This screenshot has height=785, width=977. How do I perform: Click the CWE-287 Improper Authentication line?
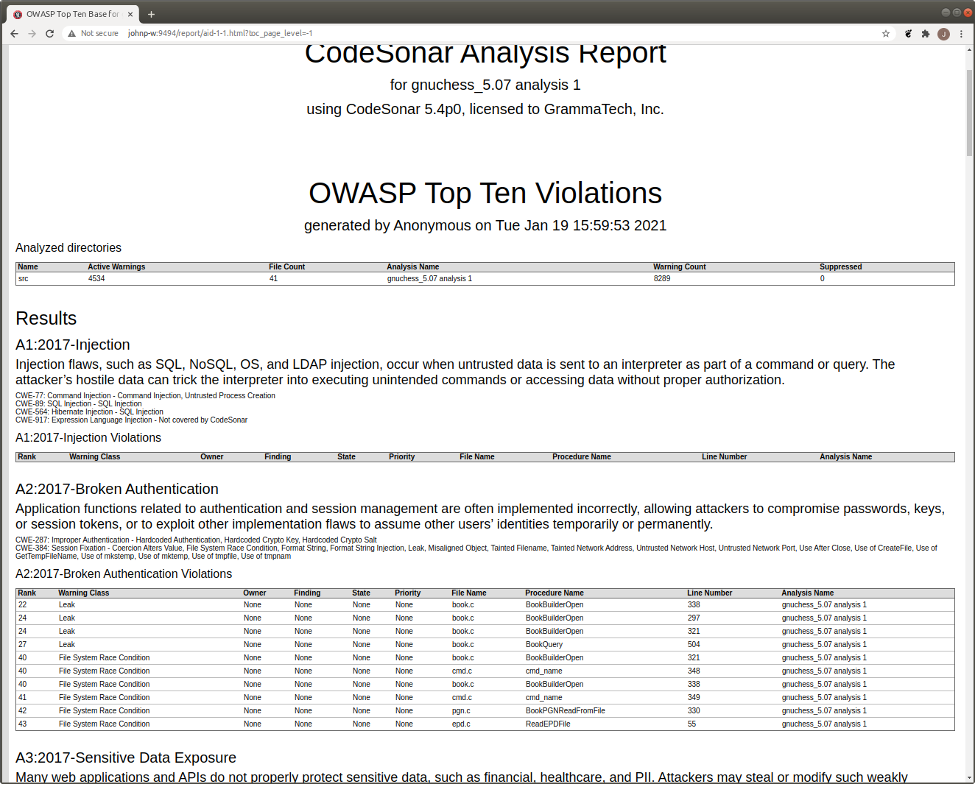point(196,540)
